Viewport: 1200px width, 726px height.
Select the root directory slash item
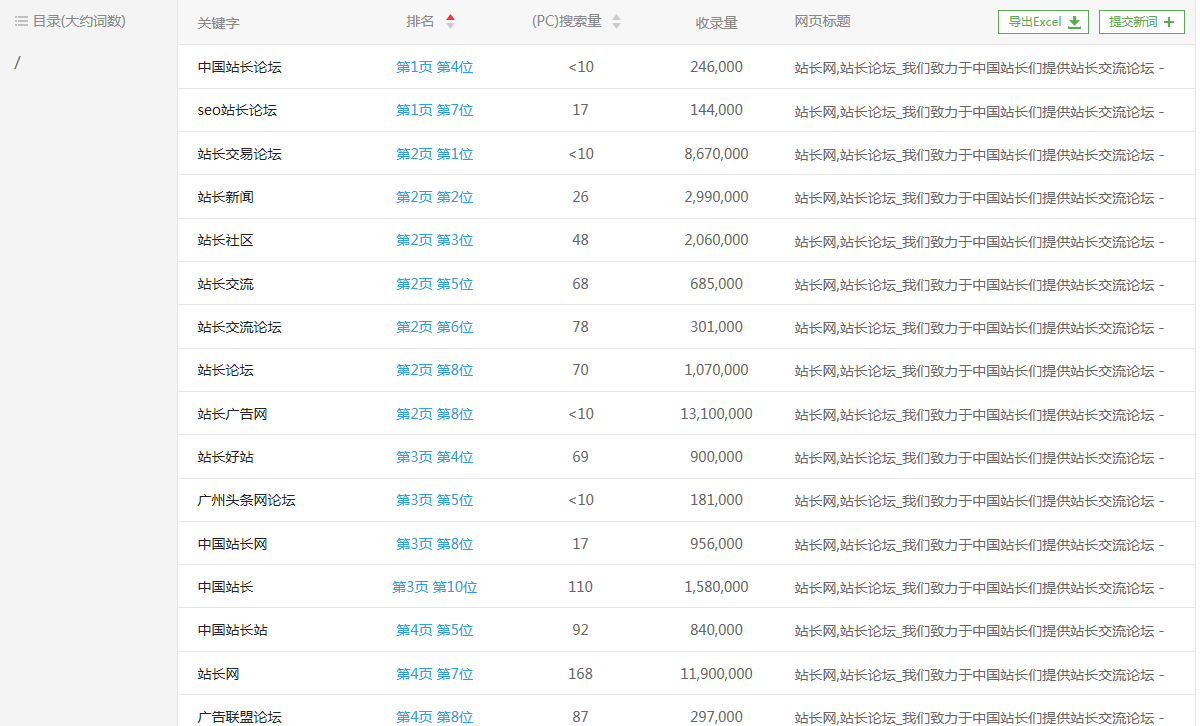[x=17, y=64]
